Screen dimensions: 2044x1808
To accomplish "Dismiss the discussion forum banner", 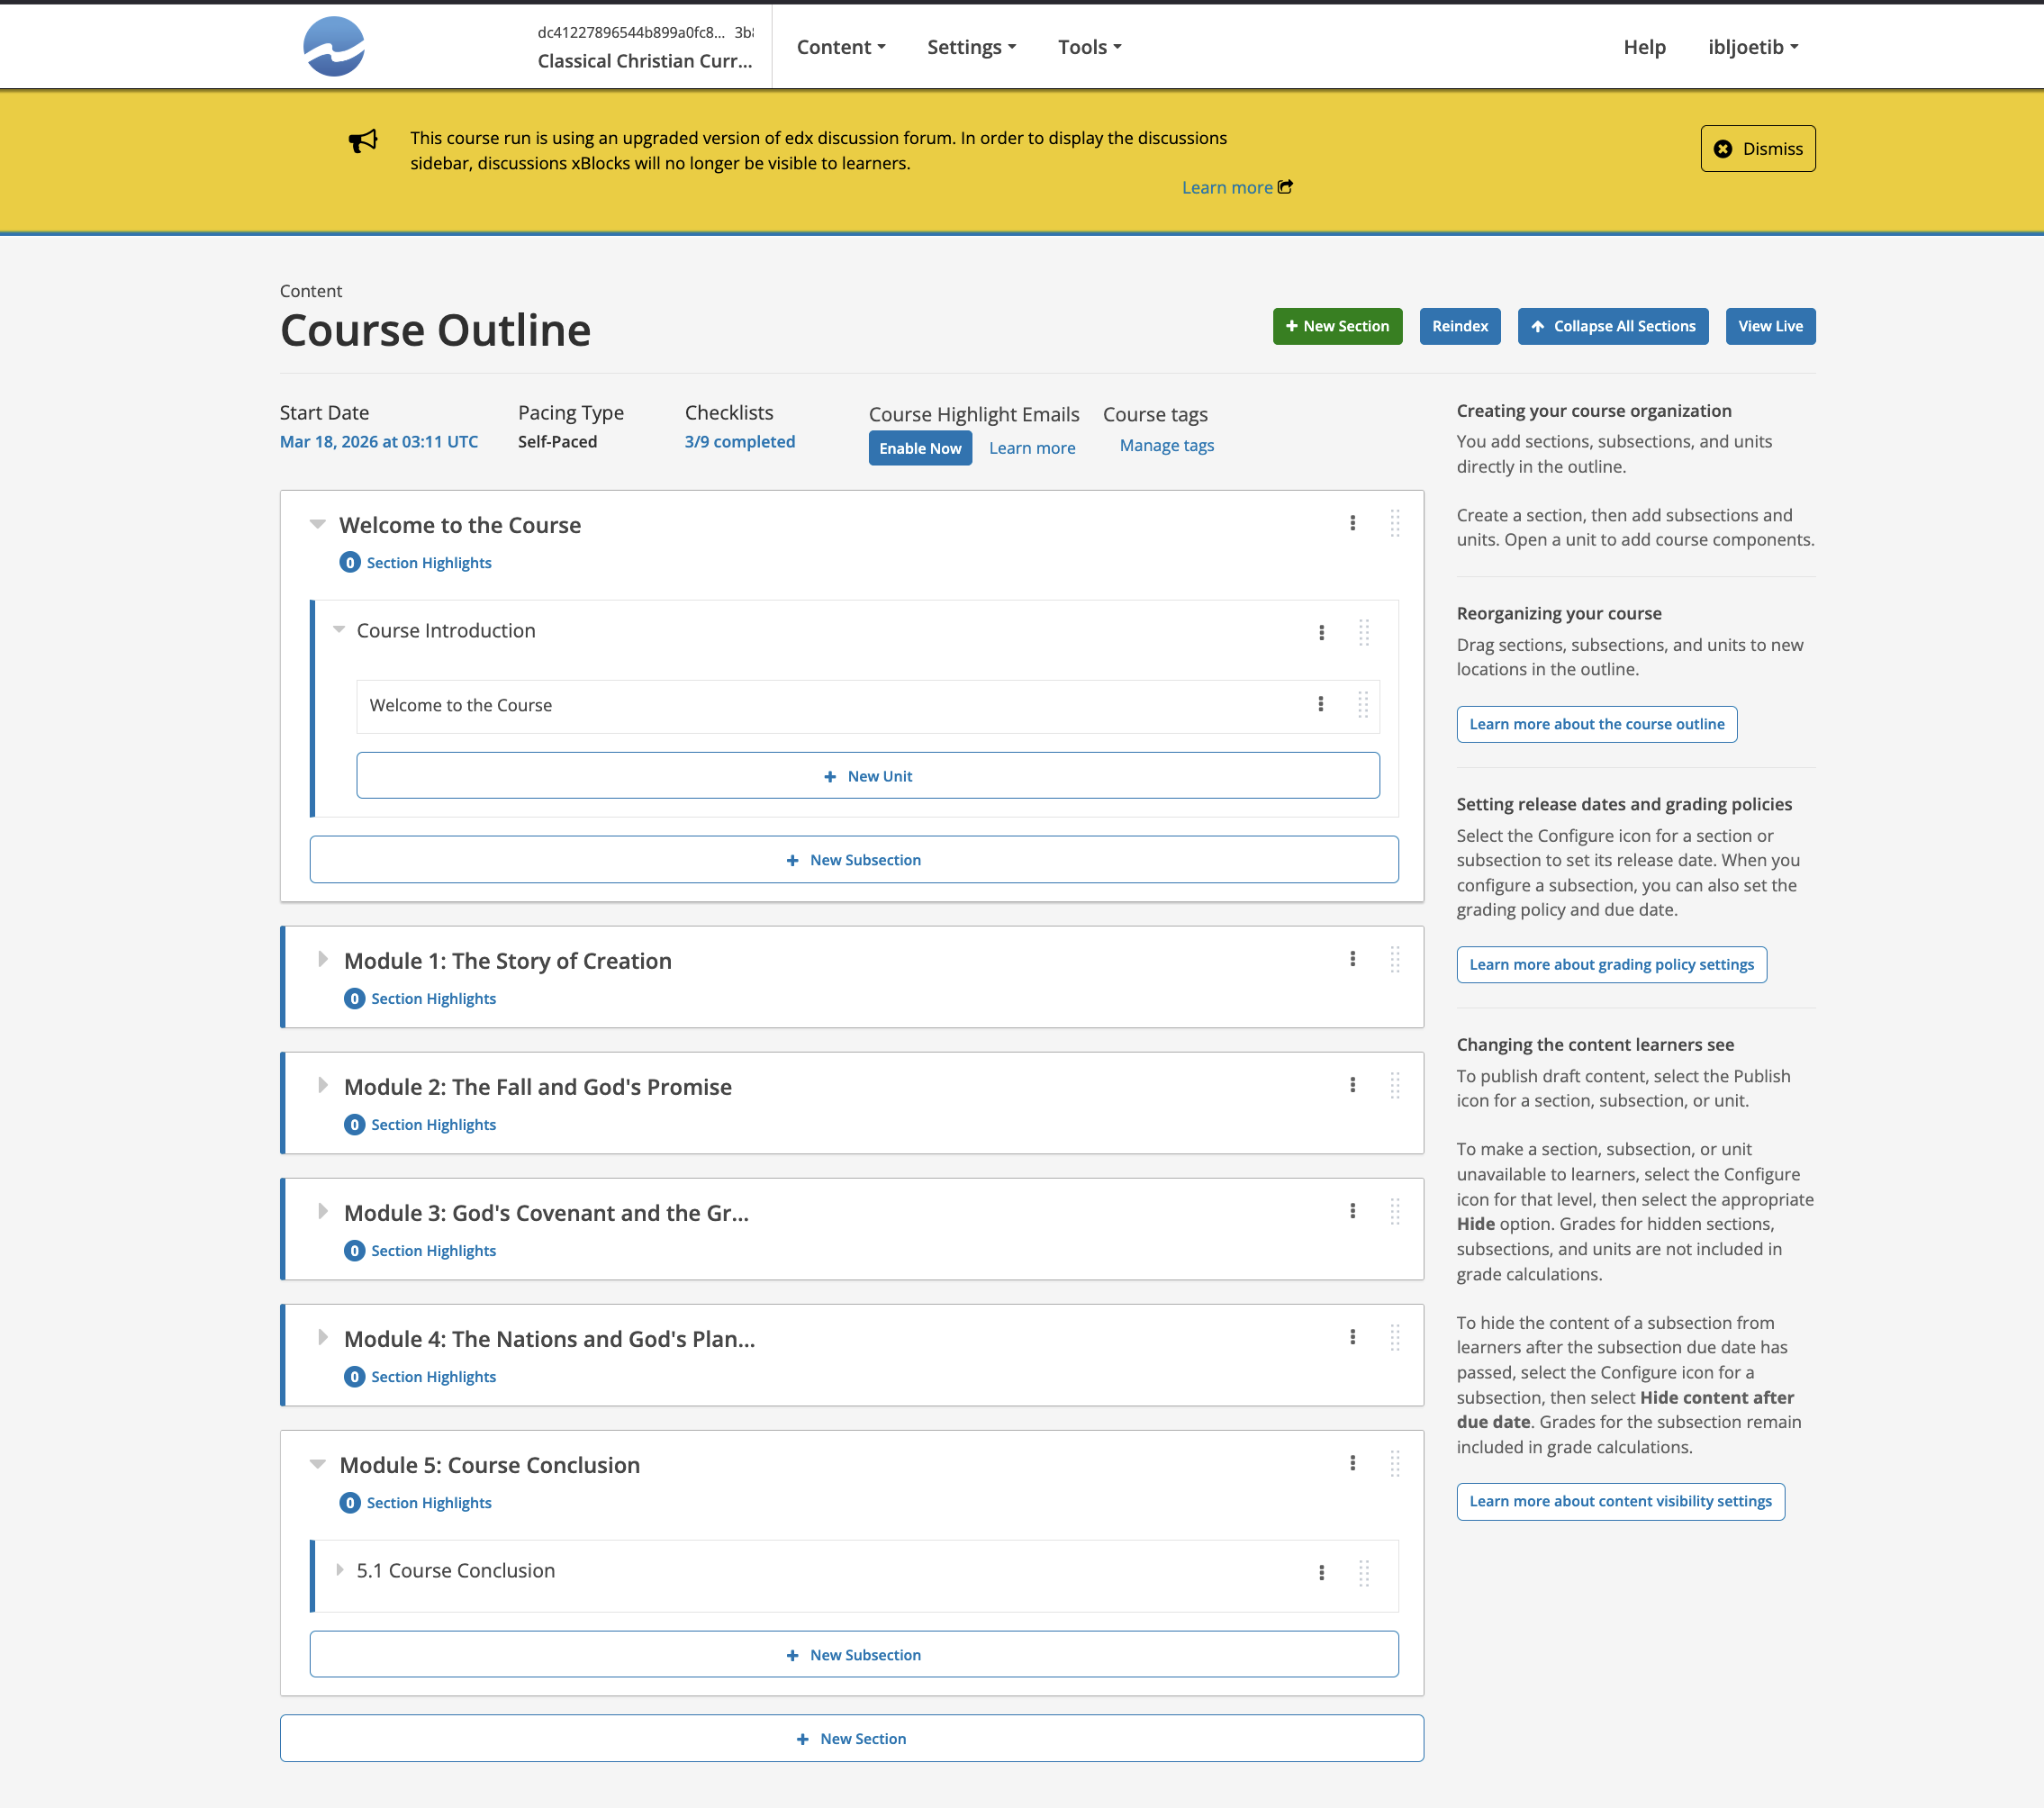I will (1758, 148).
